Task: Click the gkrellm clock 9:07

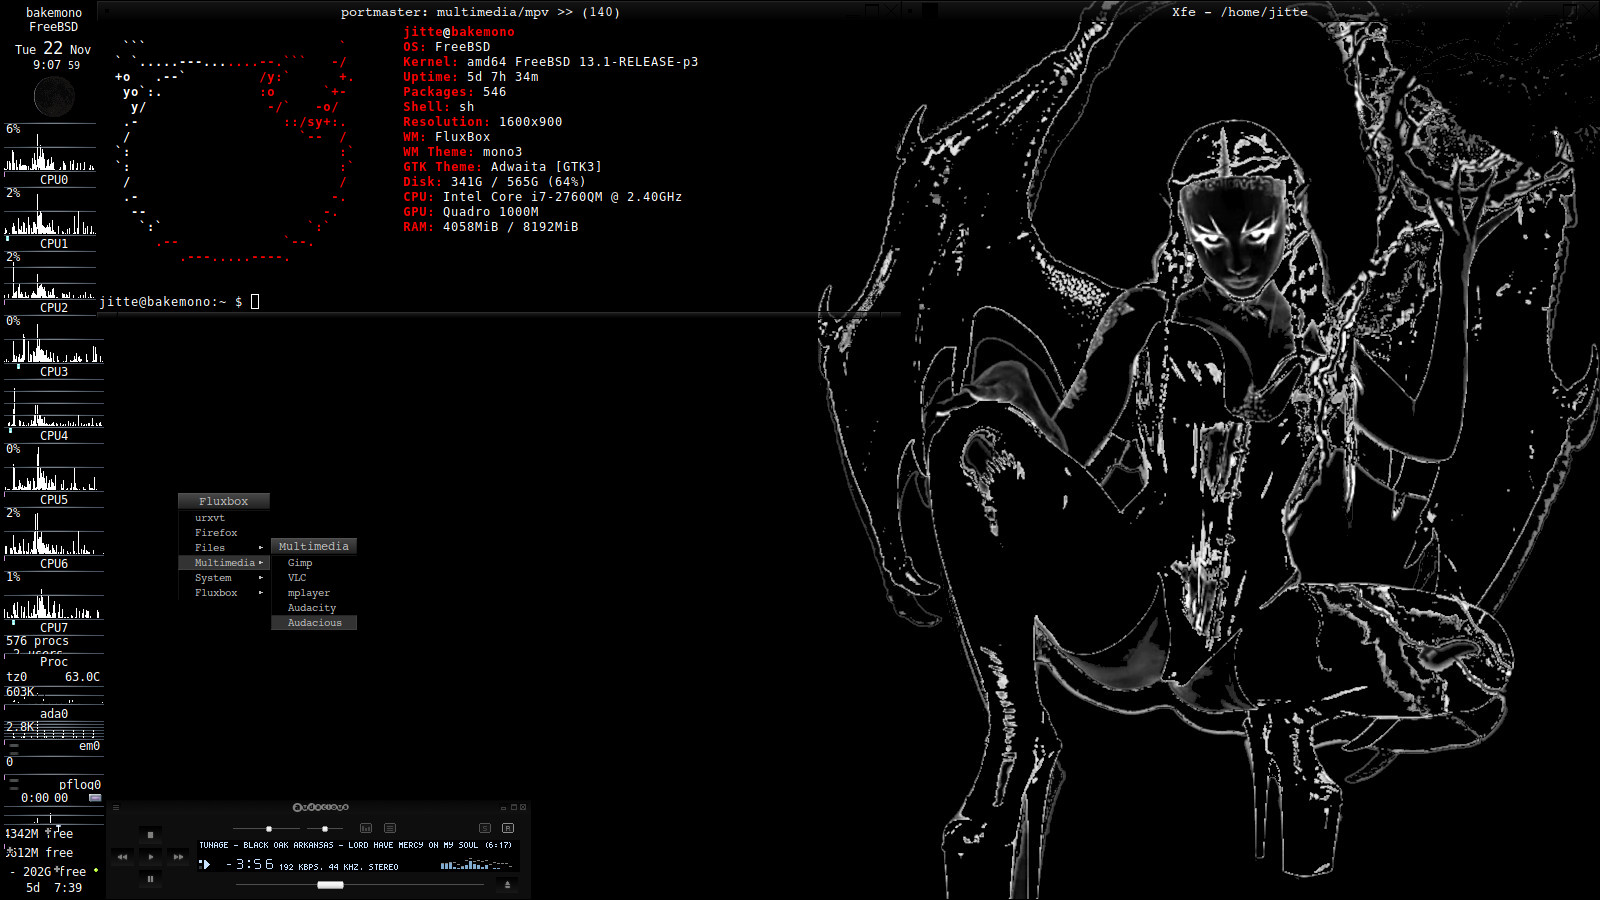Action: (47, 65)
